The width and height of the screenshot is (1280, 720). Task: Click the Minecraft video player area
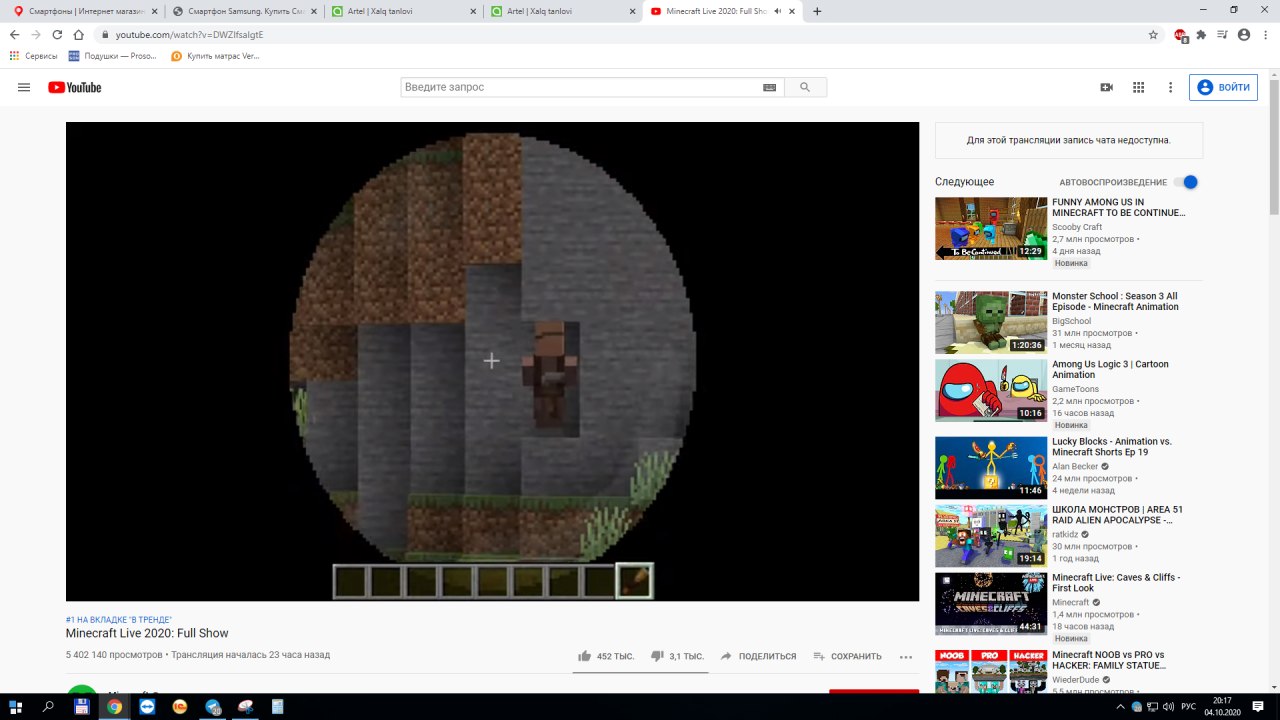[x=492, y=361]
